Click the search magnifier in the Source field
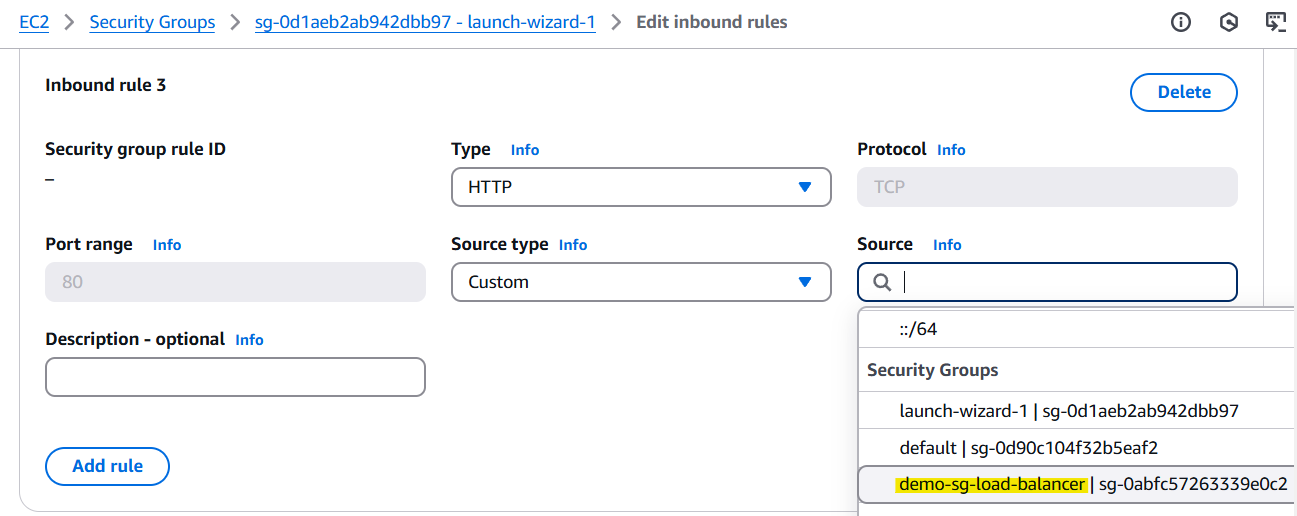The width and height of the screenshot is (1297, 516). [882, 283]
